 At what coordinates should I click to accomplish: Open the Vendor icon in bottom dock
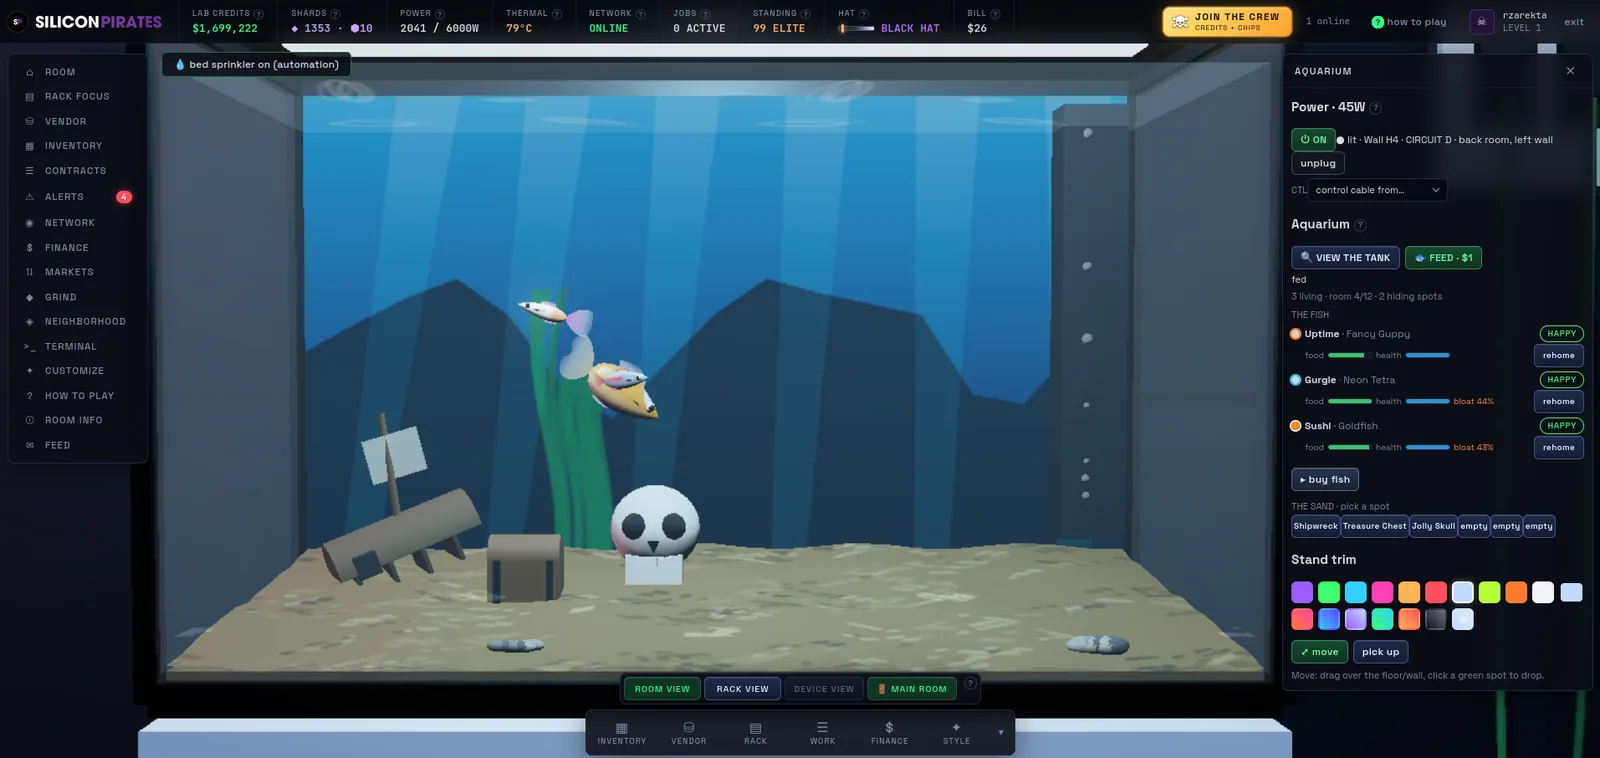(x=689, y=733)
